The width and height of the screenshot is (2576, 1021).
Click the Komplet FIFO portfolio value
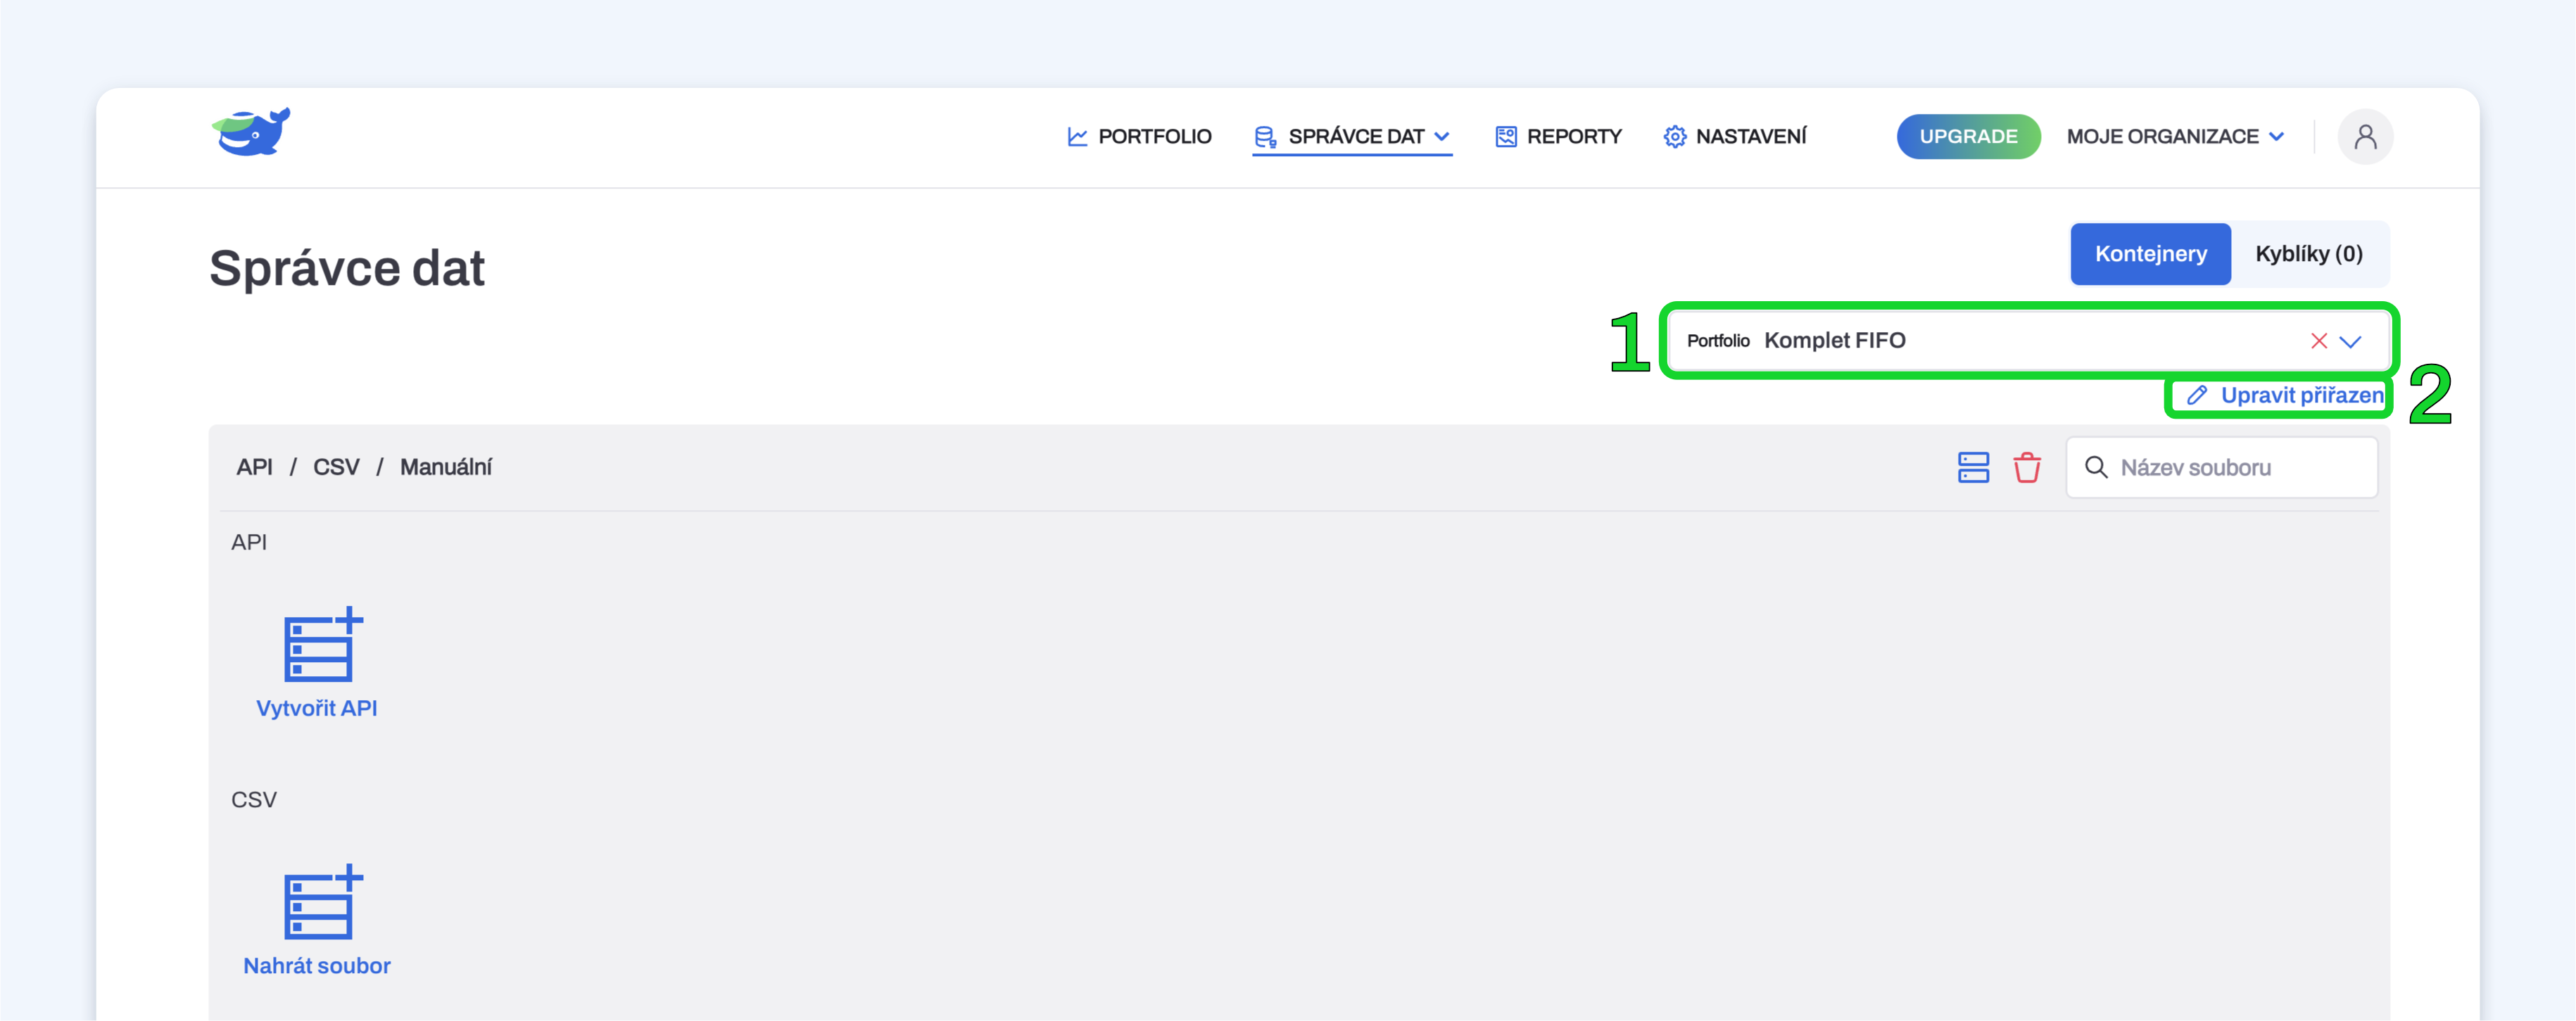pos(1835,340)
